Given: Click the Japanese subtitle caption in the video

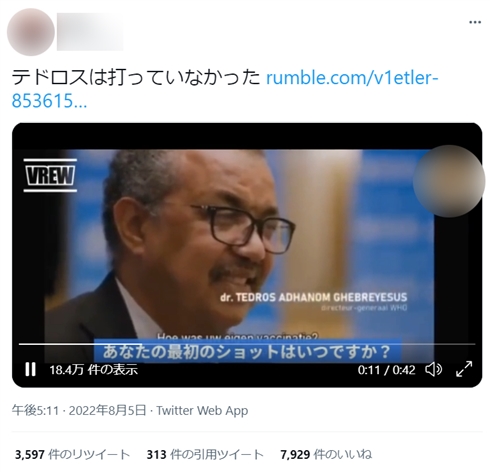Looking at the screenshot, I should 247,351.
